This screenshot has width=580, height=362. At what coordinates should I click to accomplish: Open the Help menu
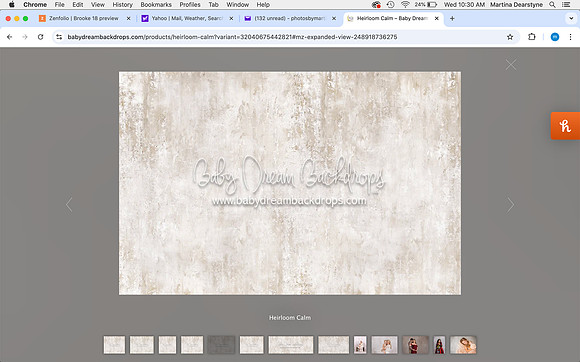263,4
